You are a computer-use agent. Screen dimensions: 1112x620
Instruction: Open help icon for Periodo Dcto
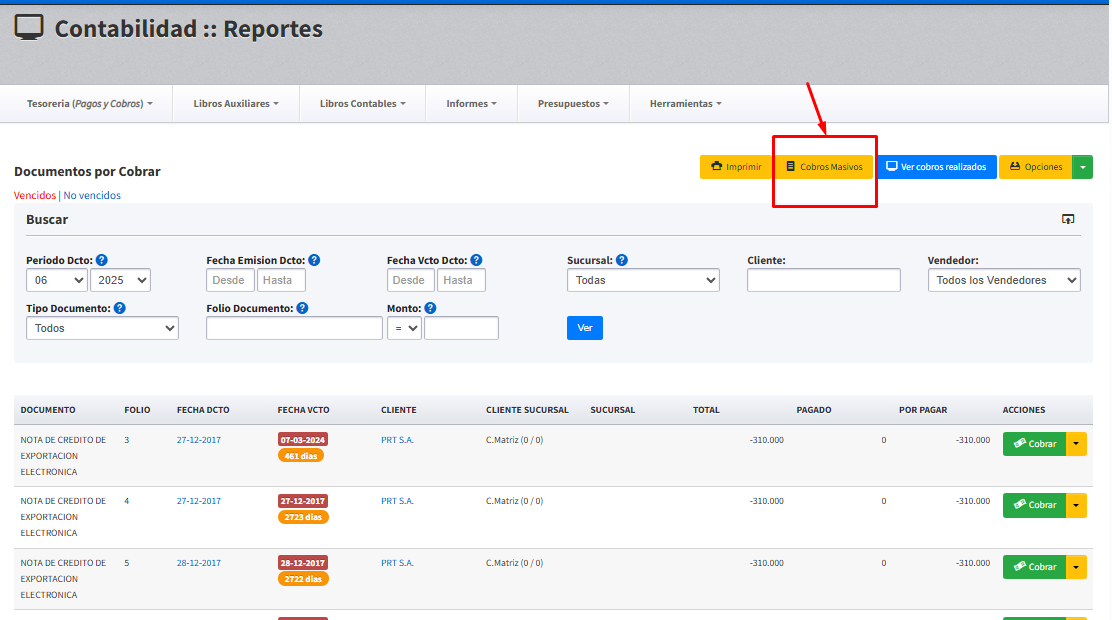tap(101, 260)
